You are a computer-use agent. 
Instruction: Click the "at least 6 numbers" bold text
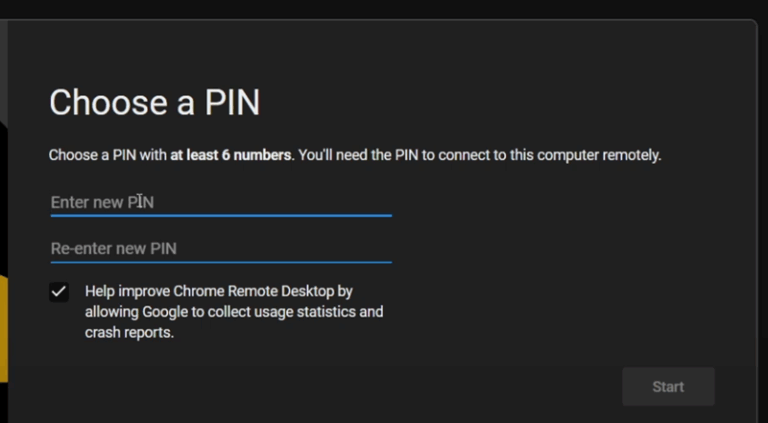tap(230, 155)
